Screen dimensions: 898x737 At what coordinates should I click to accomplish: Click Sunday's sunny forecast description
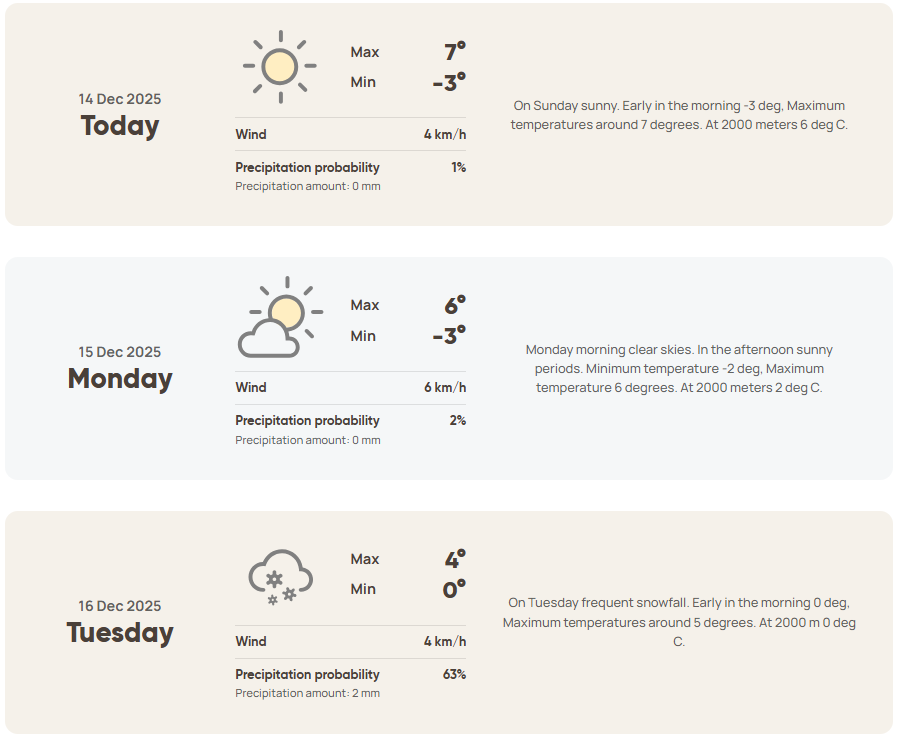(679, 115)
